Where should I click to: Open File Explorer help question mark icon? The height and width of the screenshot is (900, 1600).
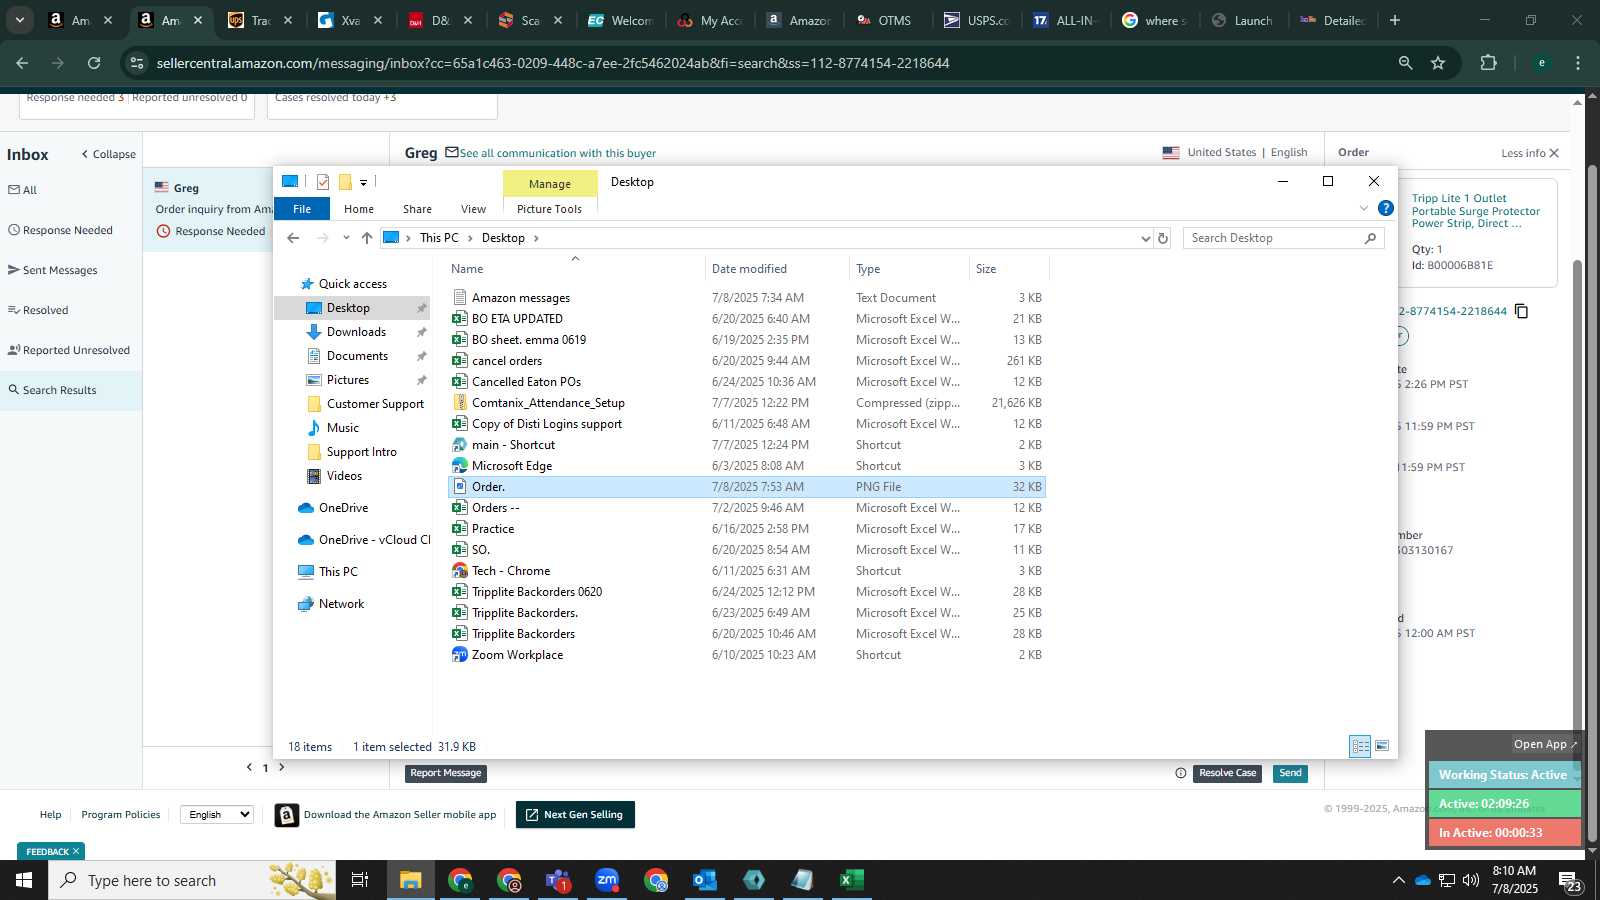[1386, 208]
